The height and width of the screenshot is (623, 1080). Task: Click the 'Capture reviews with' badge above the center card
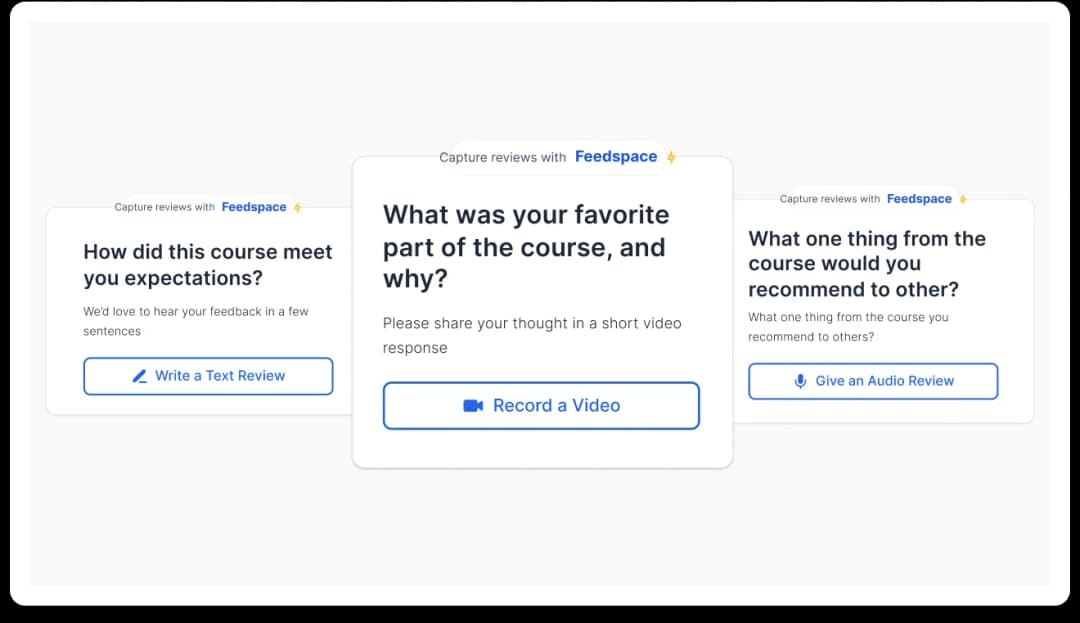pyautogui.click(x=505, y=157)
